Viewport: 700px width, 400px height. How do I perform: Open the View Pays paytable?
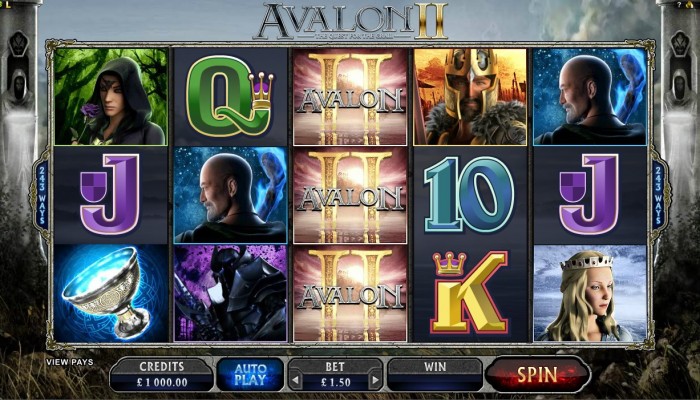coord(70,362)
